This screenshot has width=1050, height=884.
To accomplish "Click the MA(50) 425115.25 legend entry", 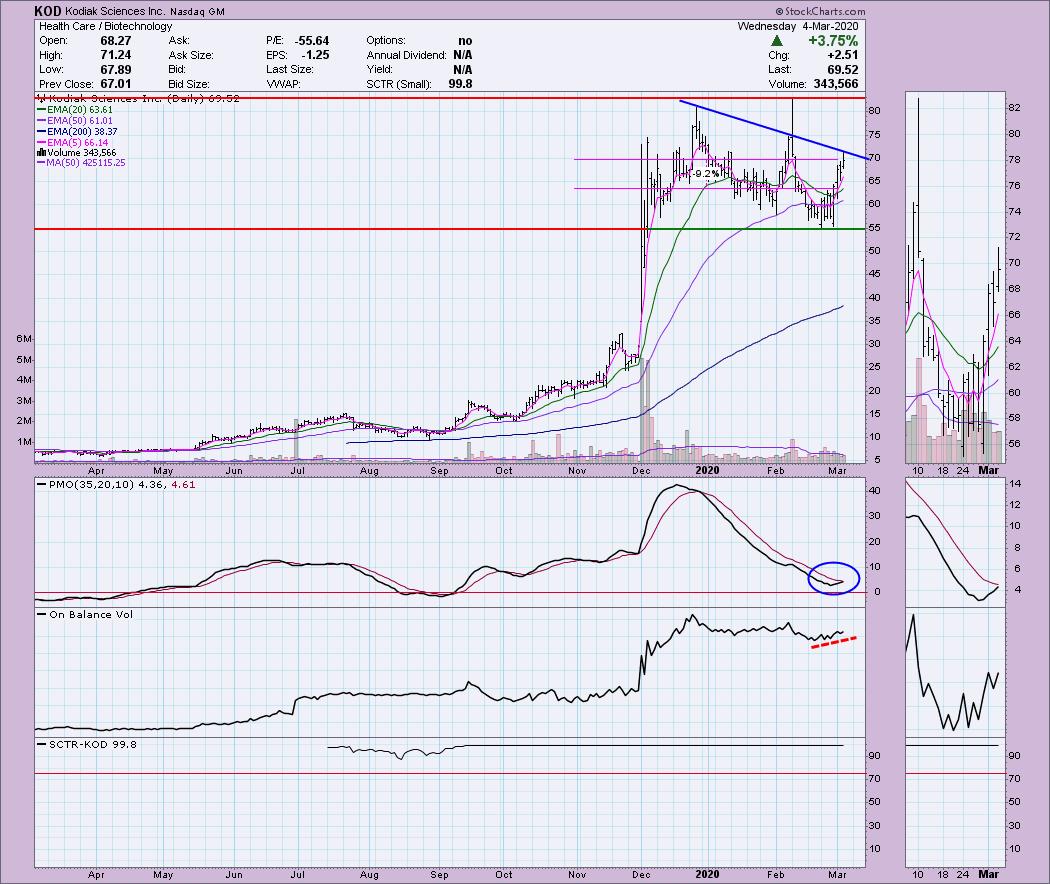I will 81,163.
